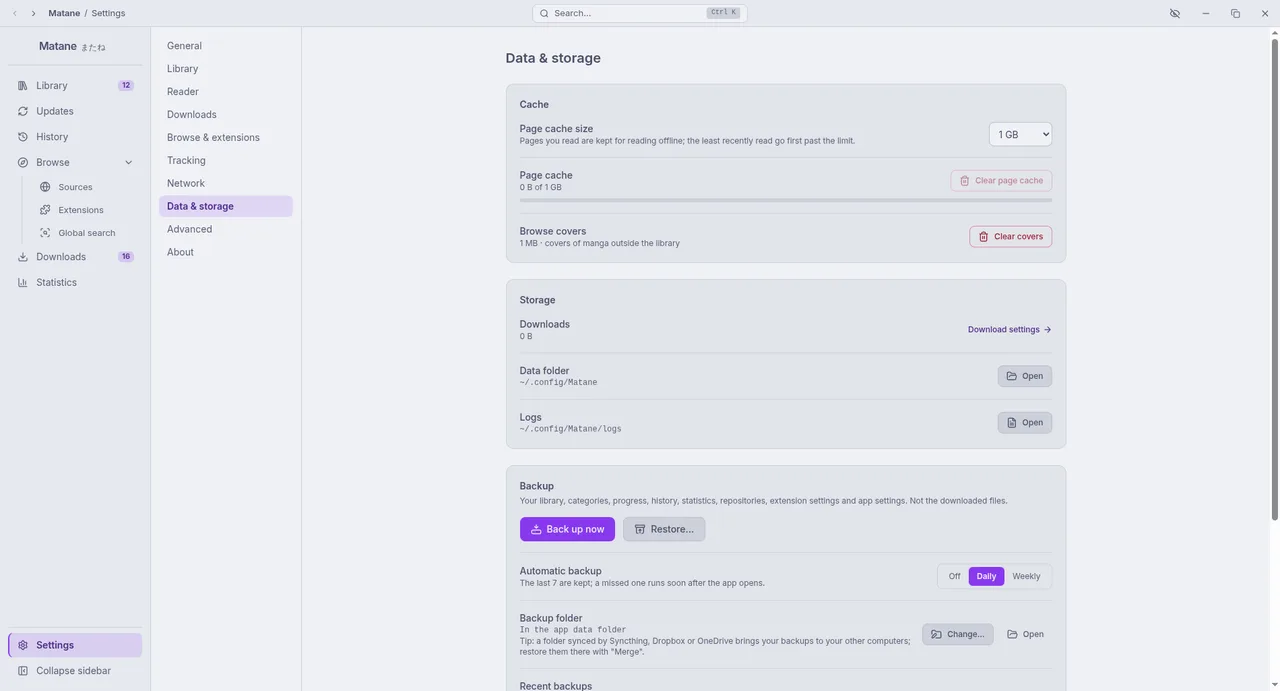Open General settings tab
The height and width of the screenshot is (691, 1280).
[x=226, y=46]
